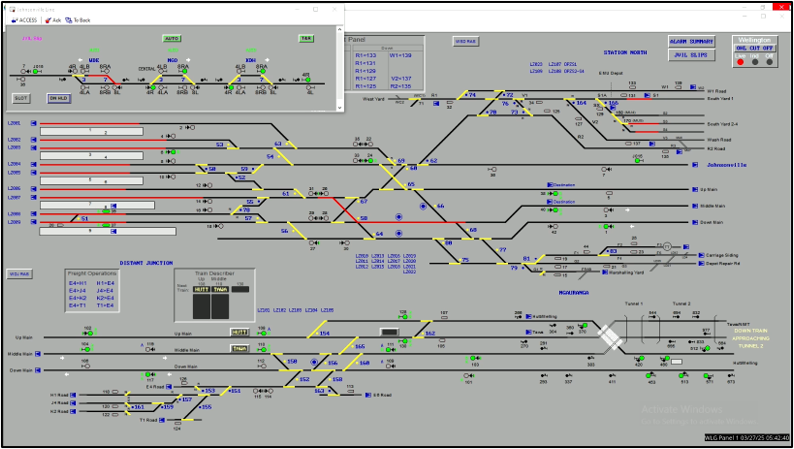Screen dimensions: 794x449
Task: Click the TAWA berth on Middle Main track
Action: [x=239, y=349]
